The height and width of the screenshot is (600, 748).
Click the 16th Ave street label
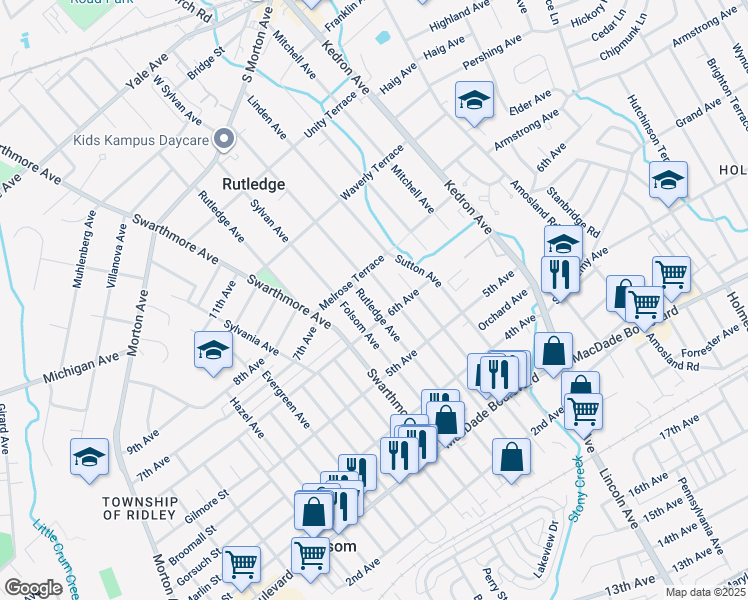point(648,485)
